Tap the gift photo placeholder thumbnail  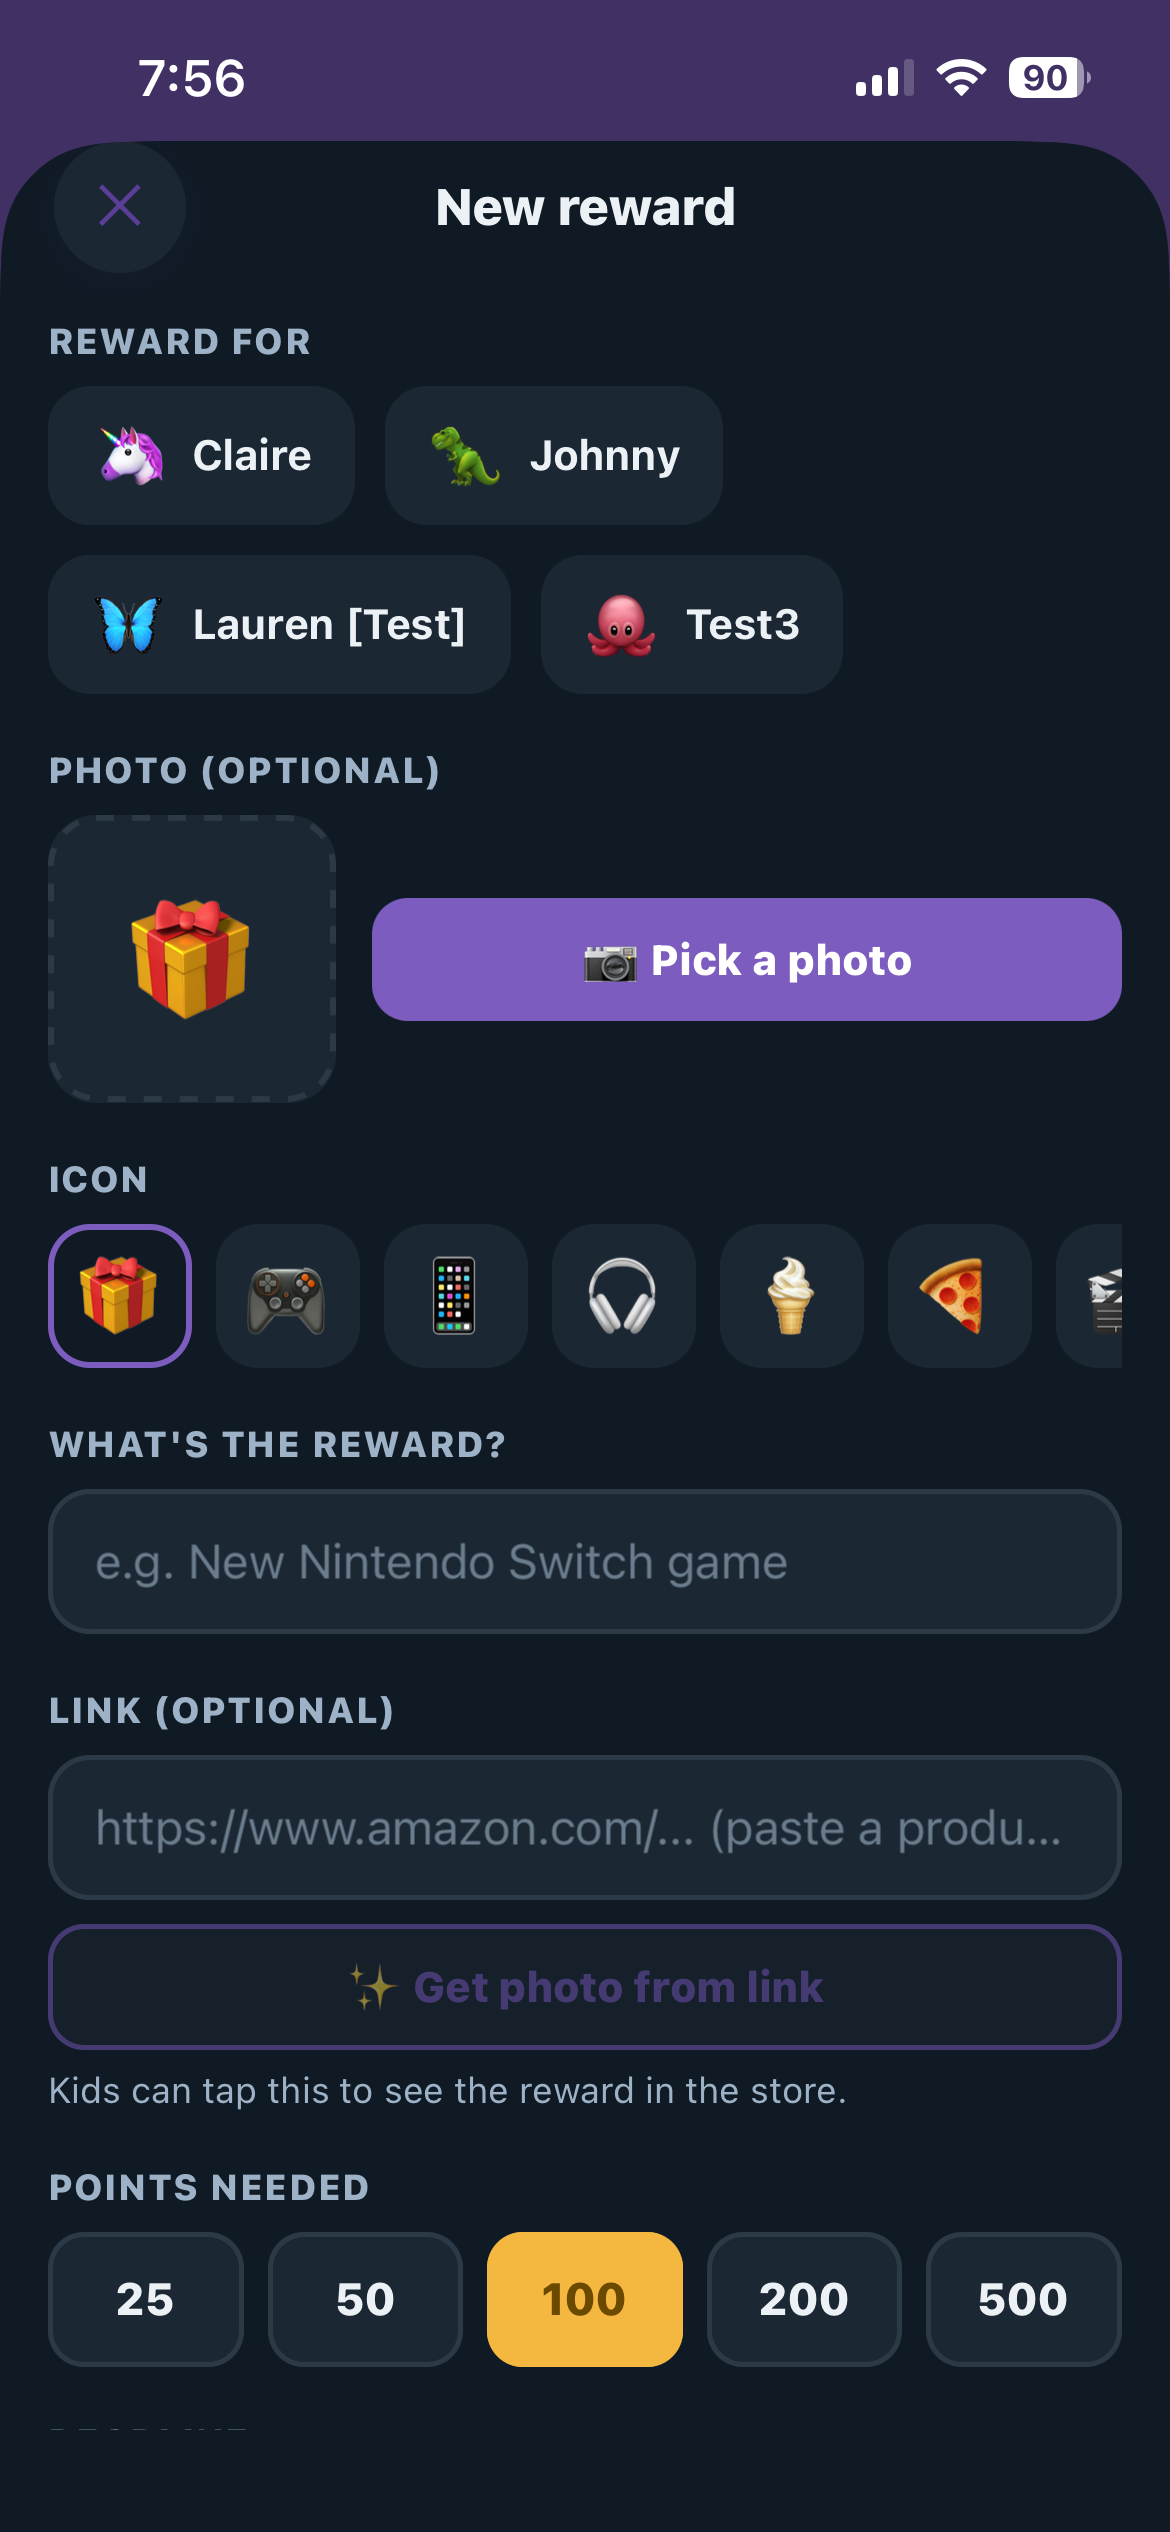[x=192, y=958]
